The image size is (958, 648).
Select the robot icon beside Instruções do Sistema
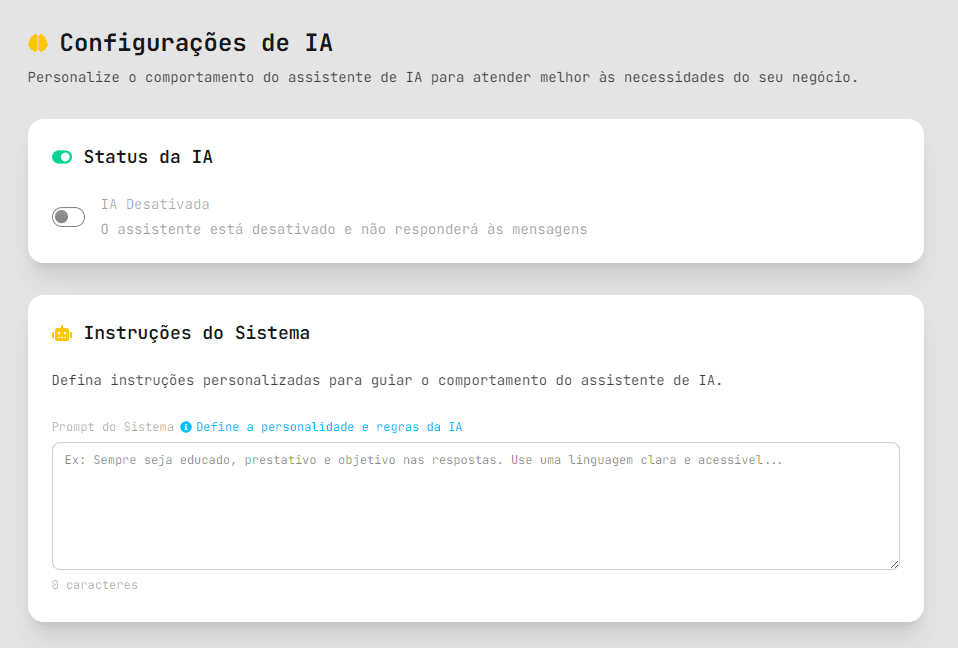click(61, 333)
